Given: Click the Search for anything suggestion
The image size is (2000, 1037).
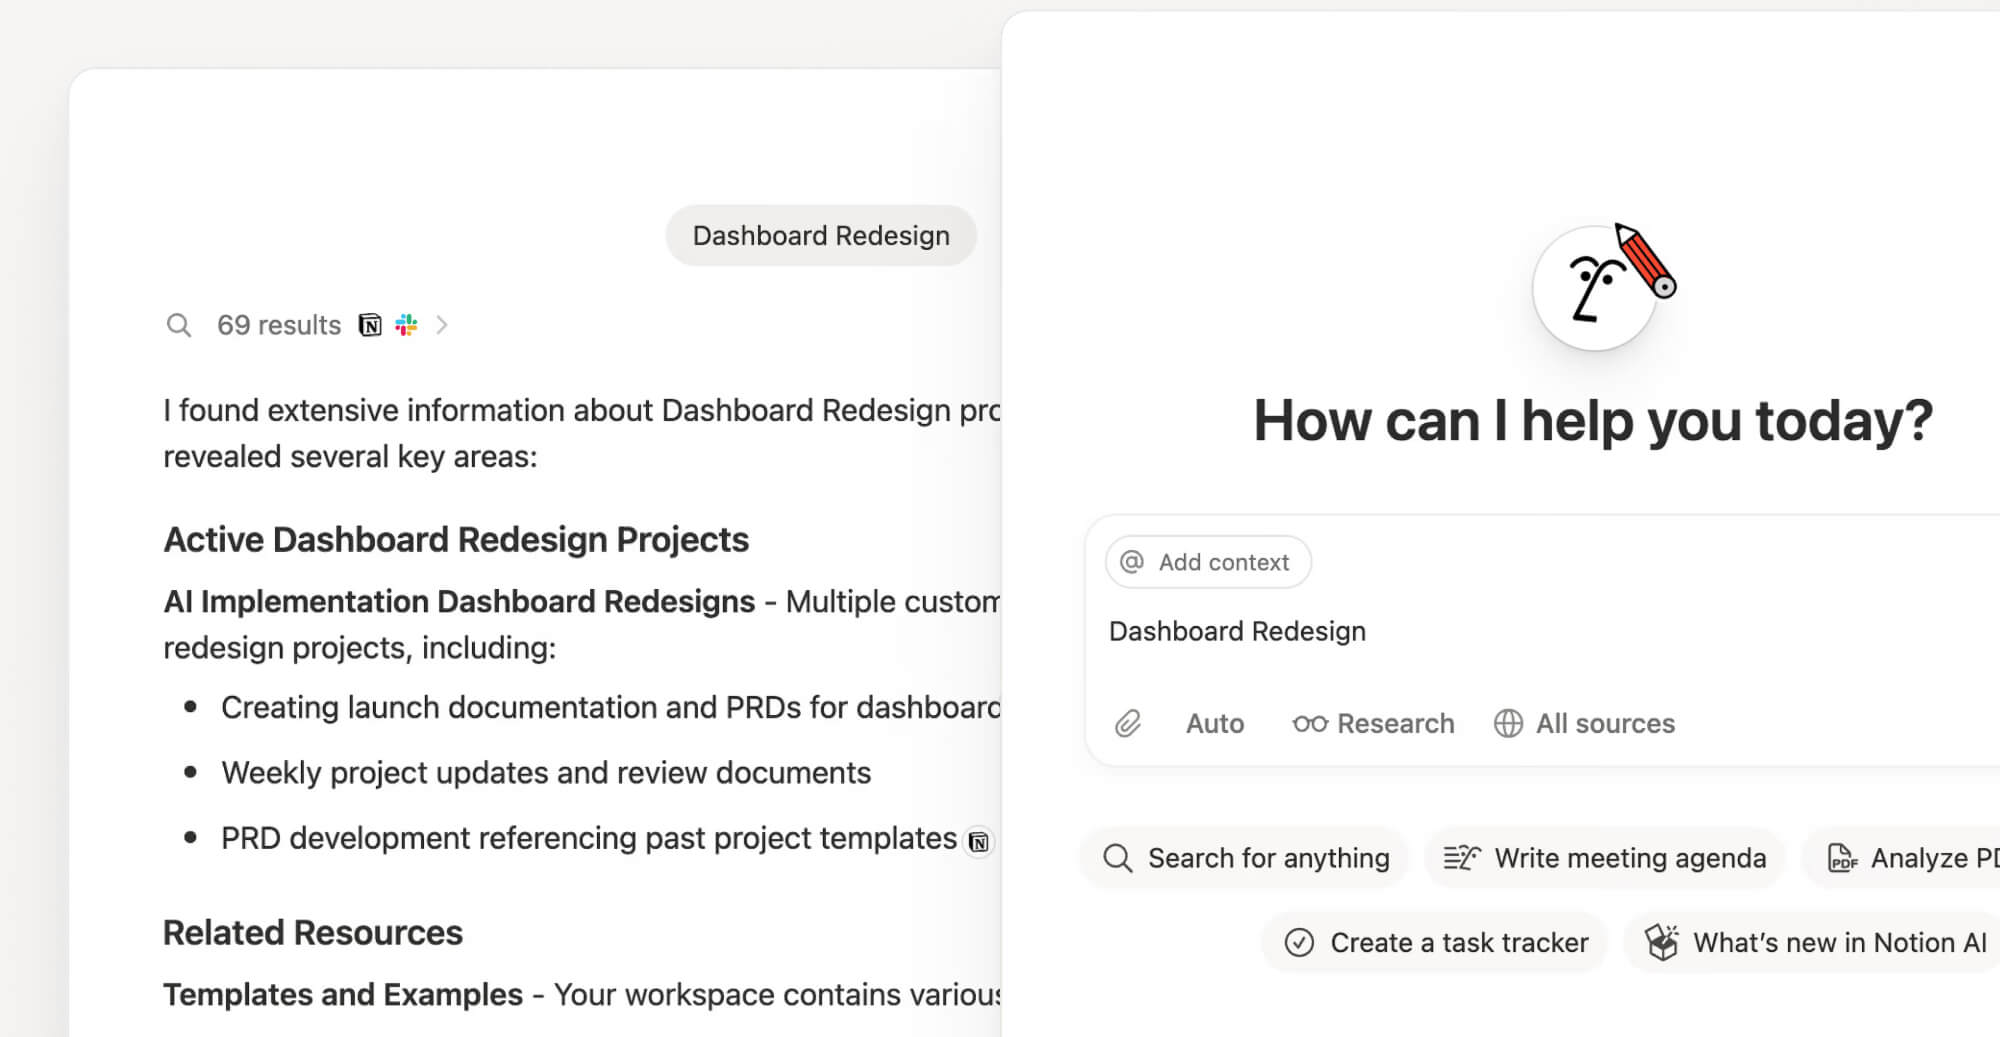Looking at the screenshot, I should tap(1243, 857).
